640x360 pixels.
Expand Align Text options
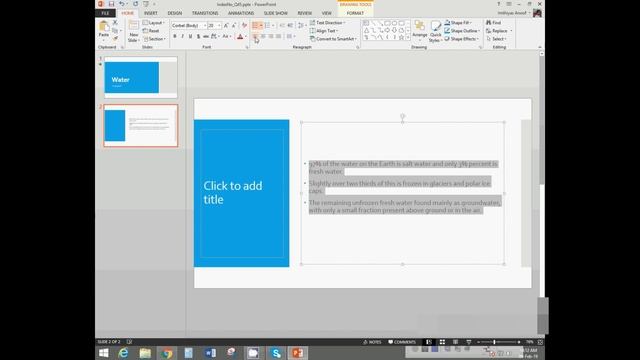tap(324, 31)
